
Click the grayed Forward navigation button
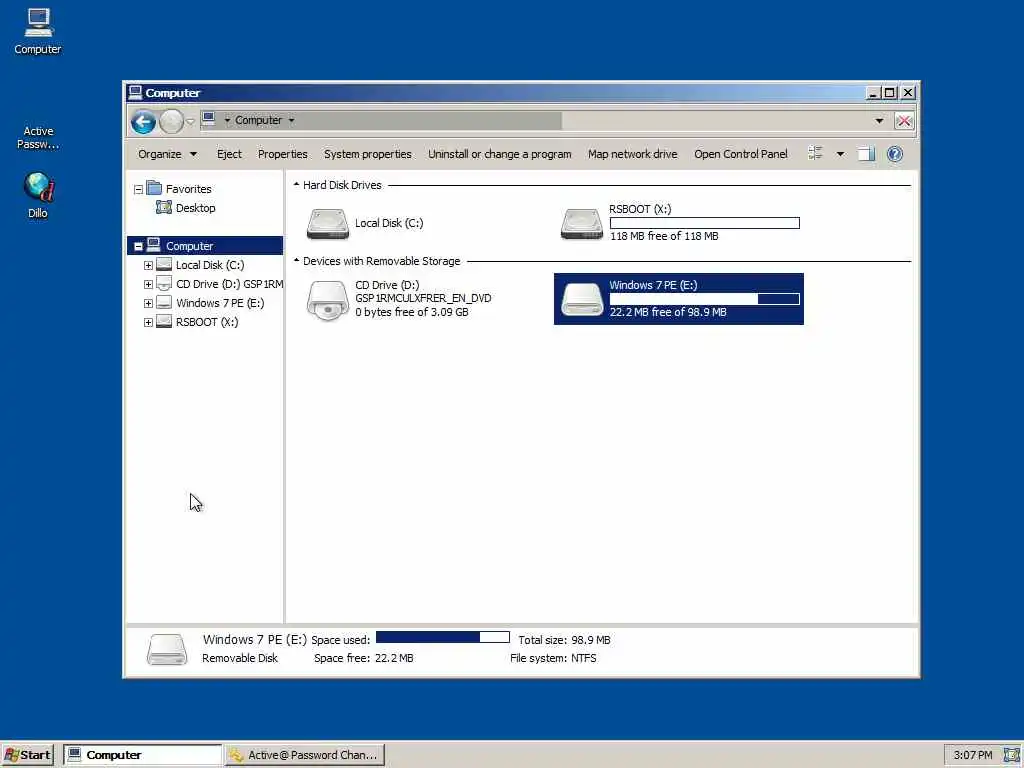[x=171, y=121]
